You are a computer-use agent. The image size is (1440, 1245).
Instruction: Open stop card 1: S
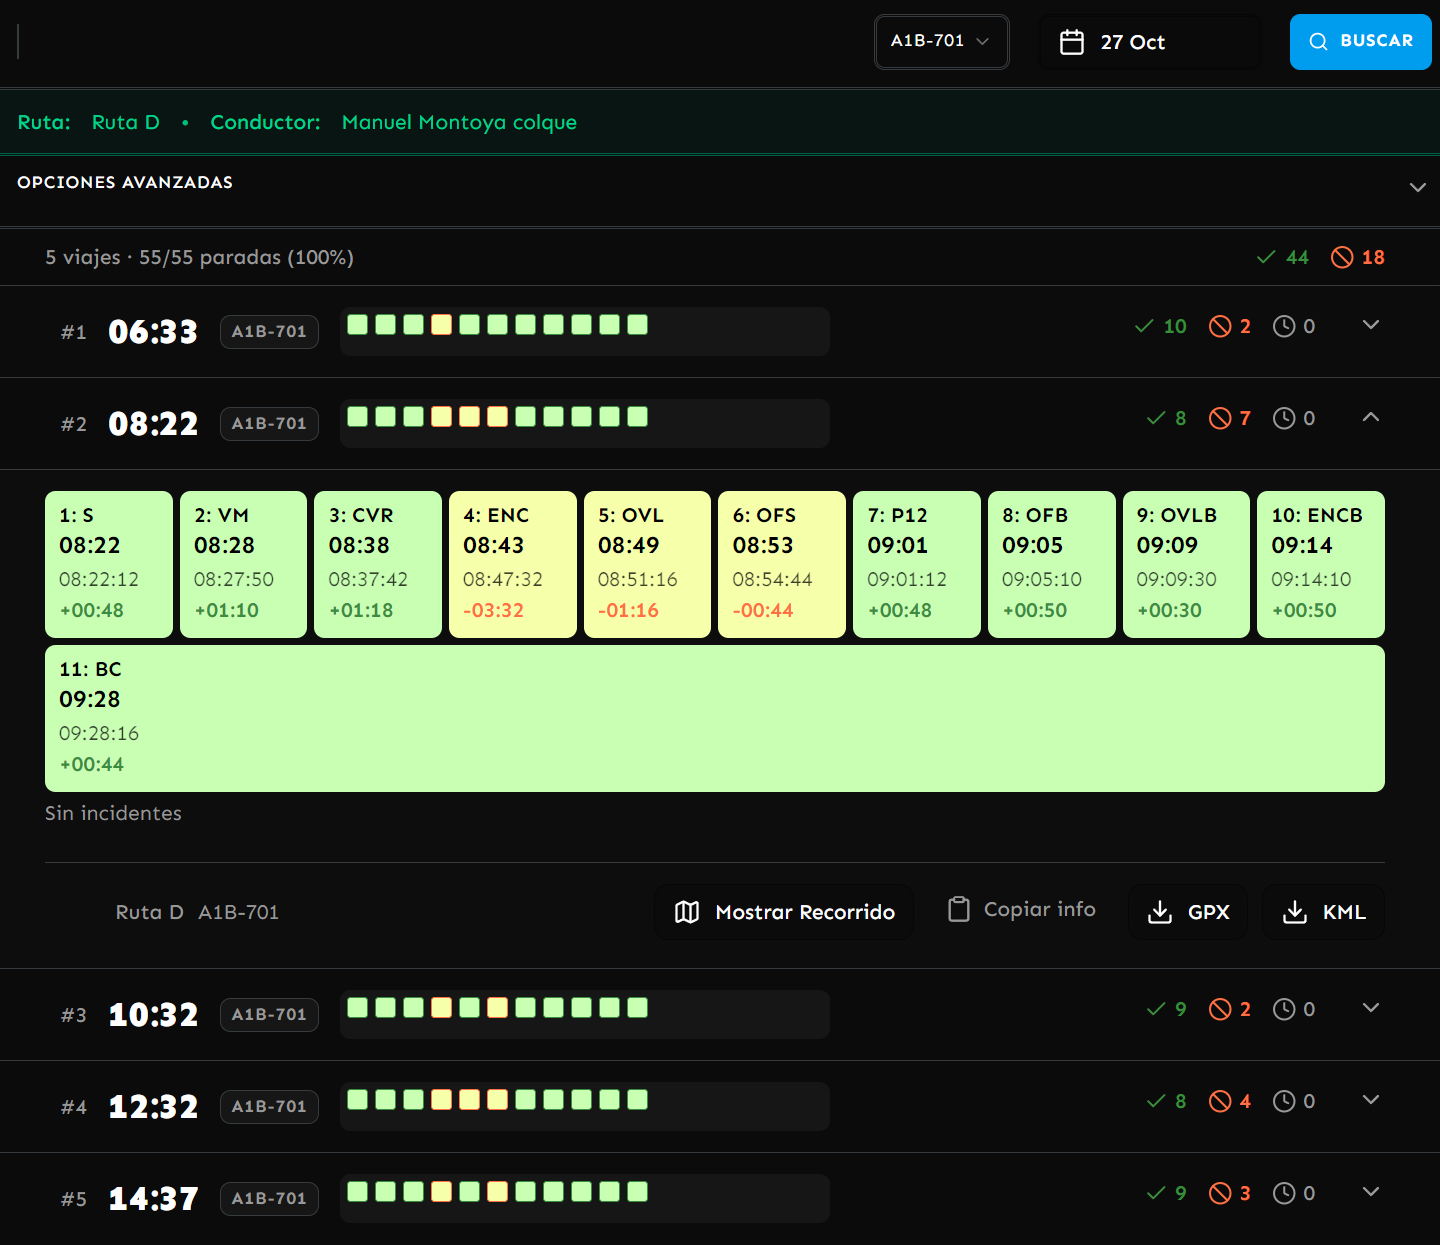[109, 564]
